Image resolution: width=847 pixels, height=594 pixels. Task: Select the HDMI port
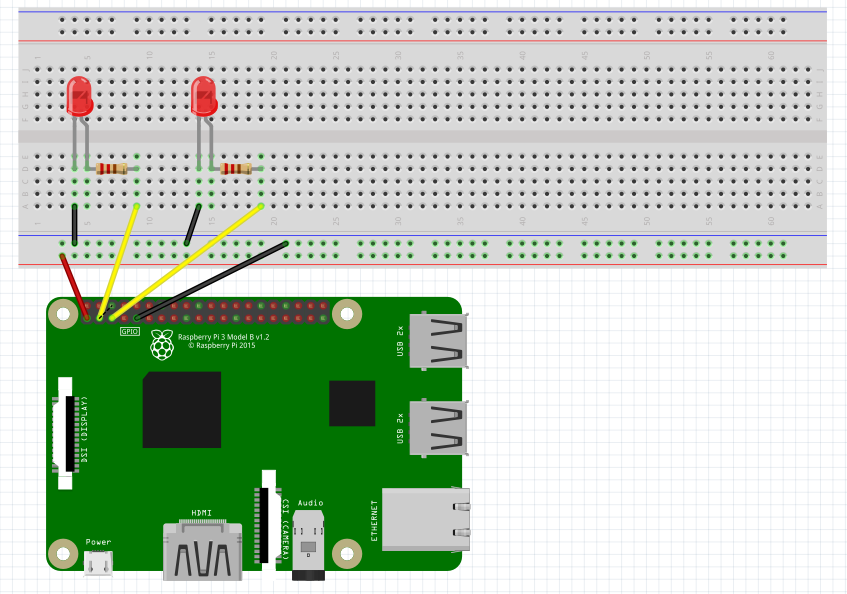pyautogui.click(x=203, y=549)
